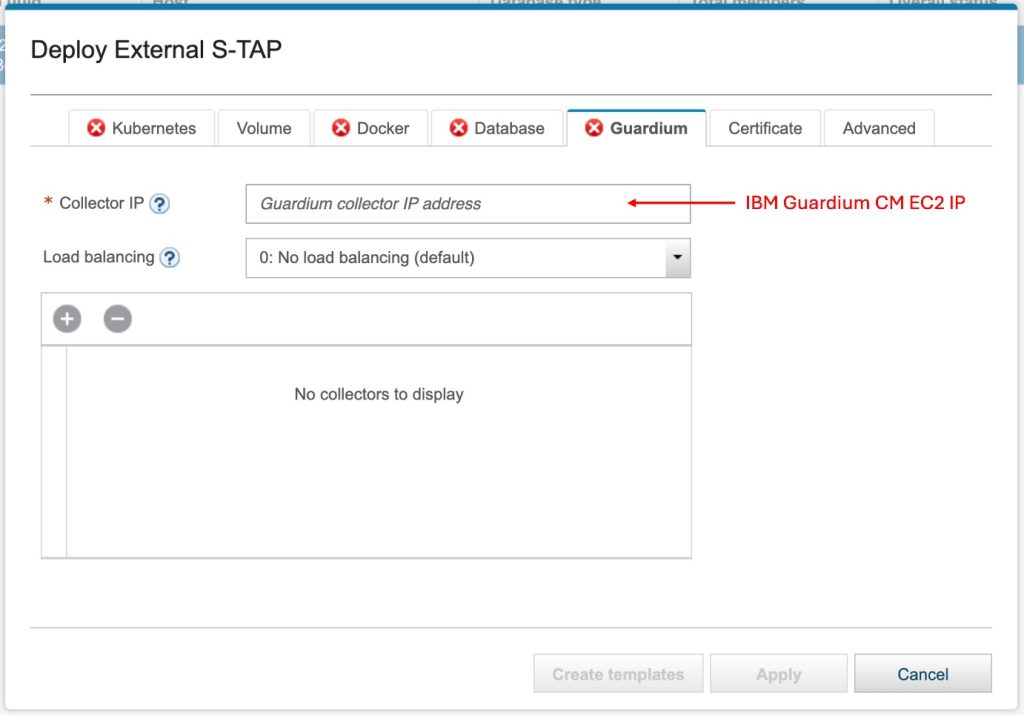Click the Collector IP label
Screen dimensions: 1024x716
tap(101, 203)
